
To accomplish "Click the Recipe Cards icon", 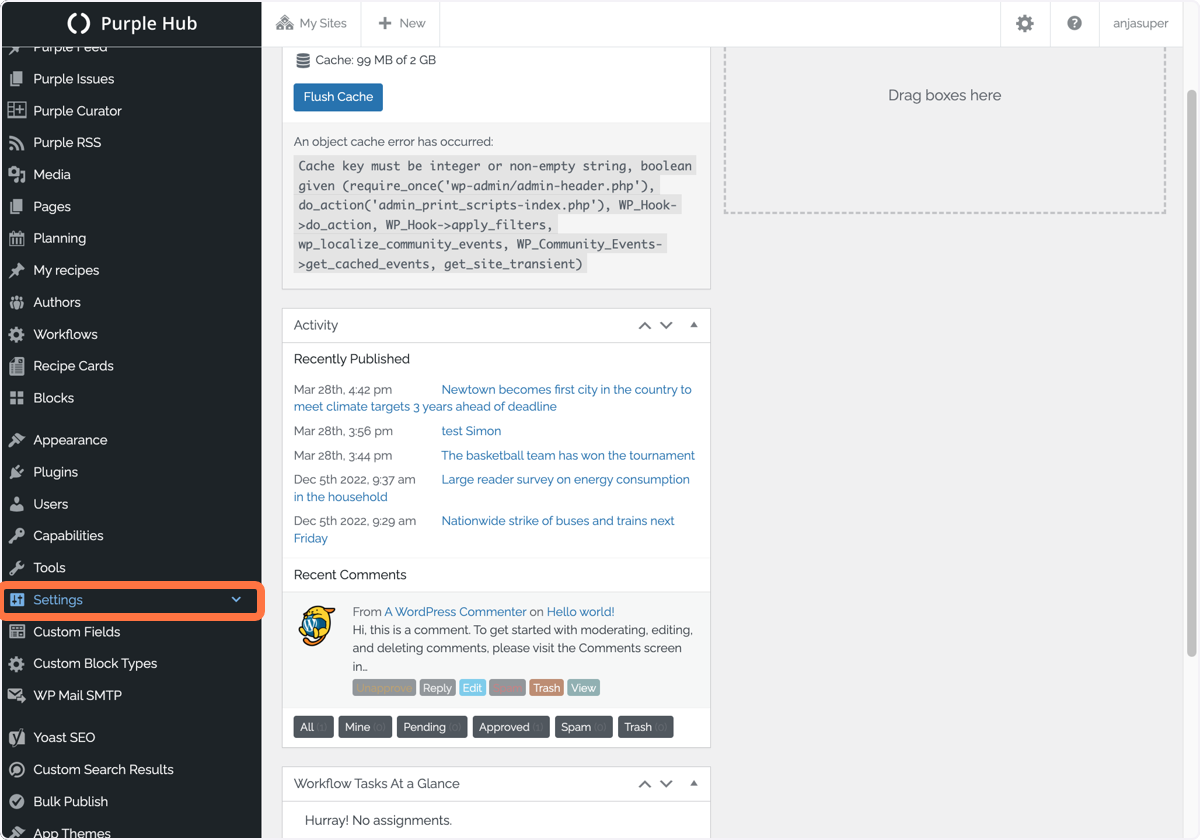I will coord(16,367).
